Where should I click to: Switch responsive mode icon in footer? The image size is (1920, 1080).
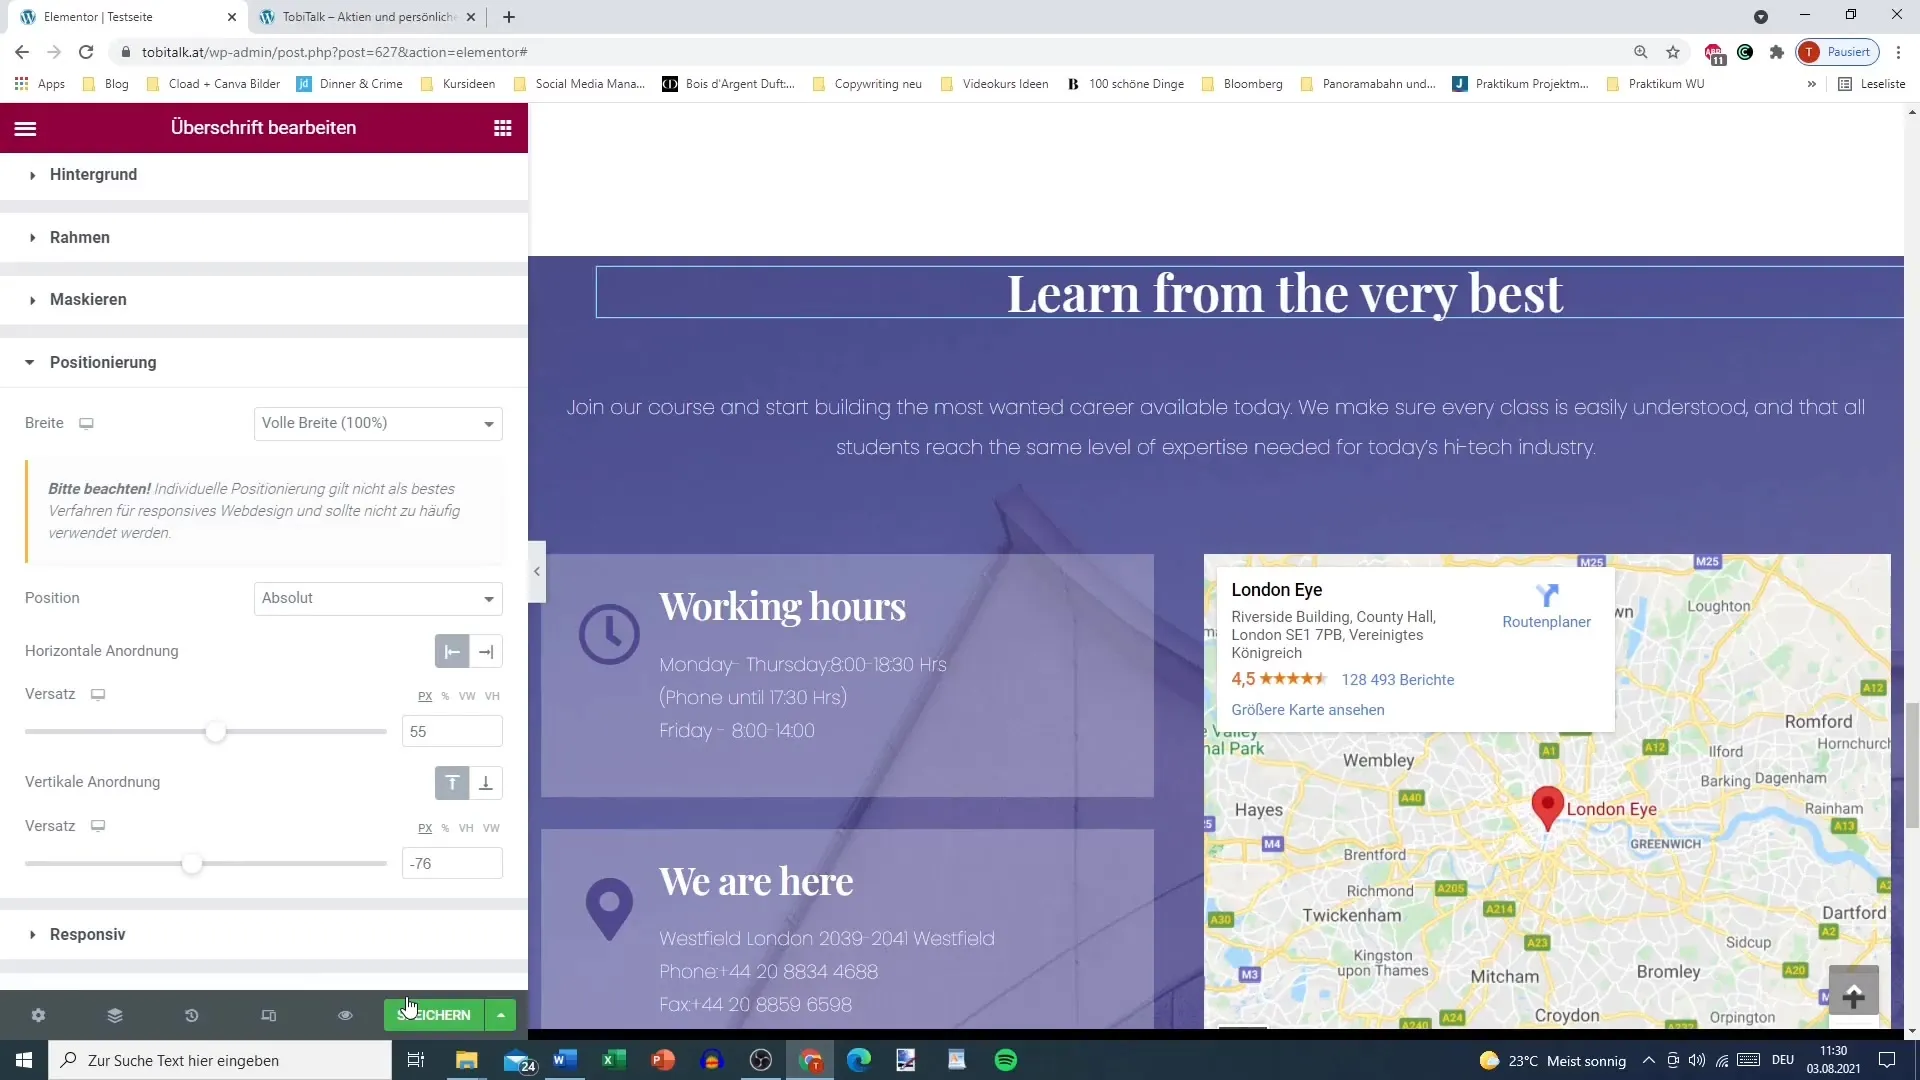(269, 1015)
